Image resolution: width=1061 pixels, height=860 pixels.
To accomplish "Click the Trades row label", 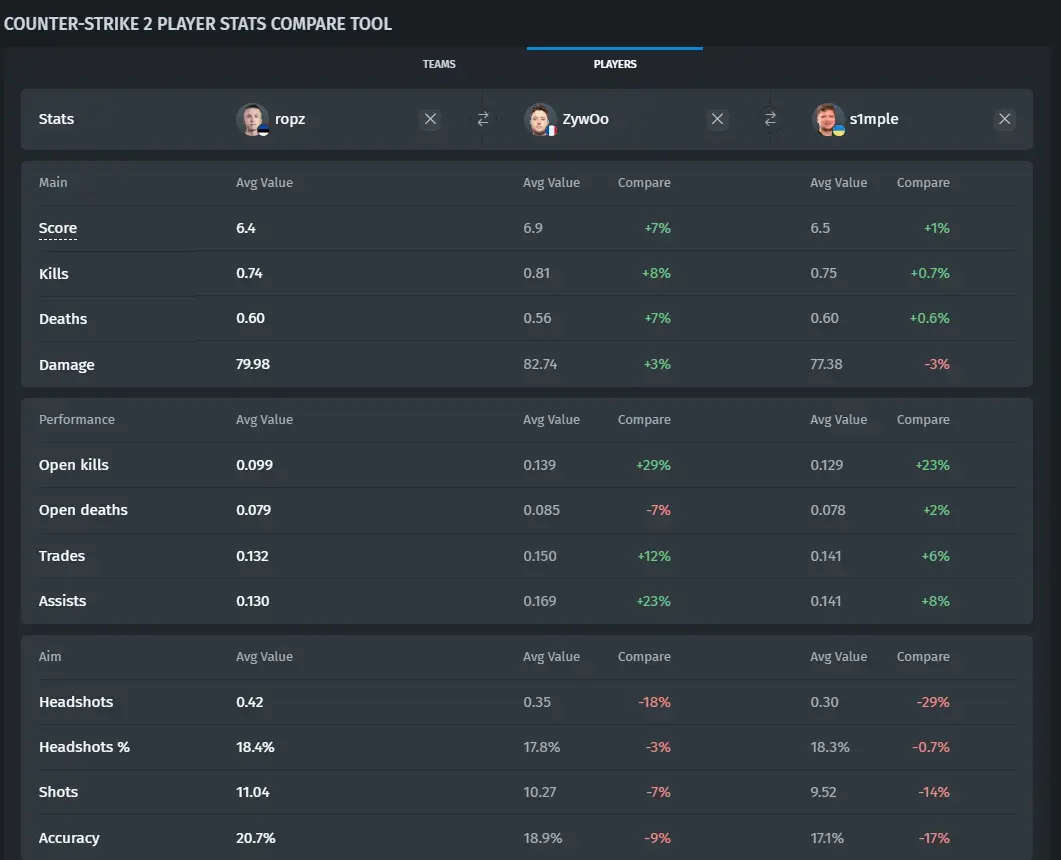I will pyautogui.click(x=62, y=556).
